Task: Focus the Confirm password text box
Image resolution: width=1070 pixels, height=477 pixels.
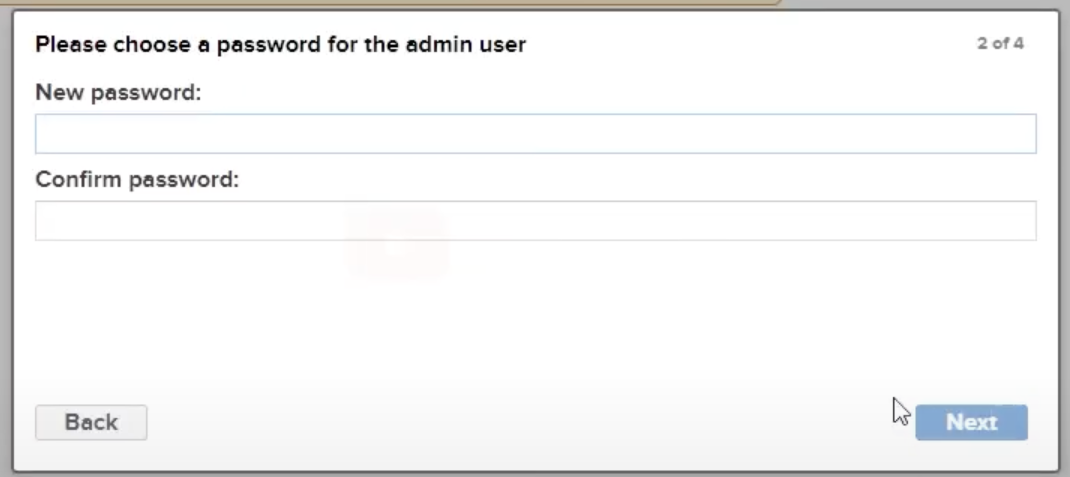Action: click(x=535, y=221)
